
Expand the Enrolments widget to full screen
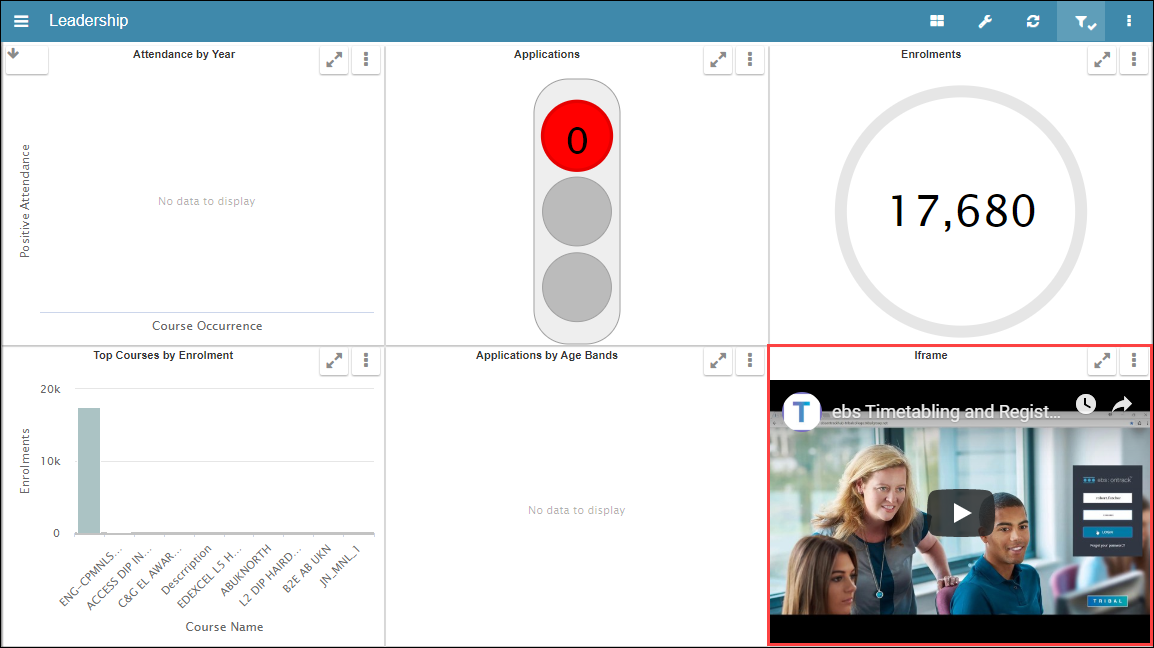click(1101, 59)
